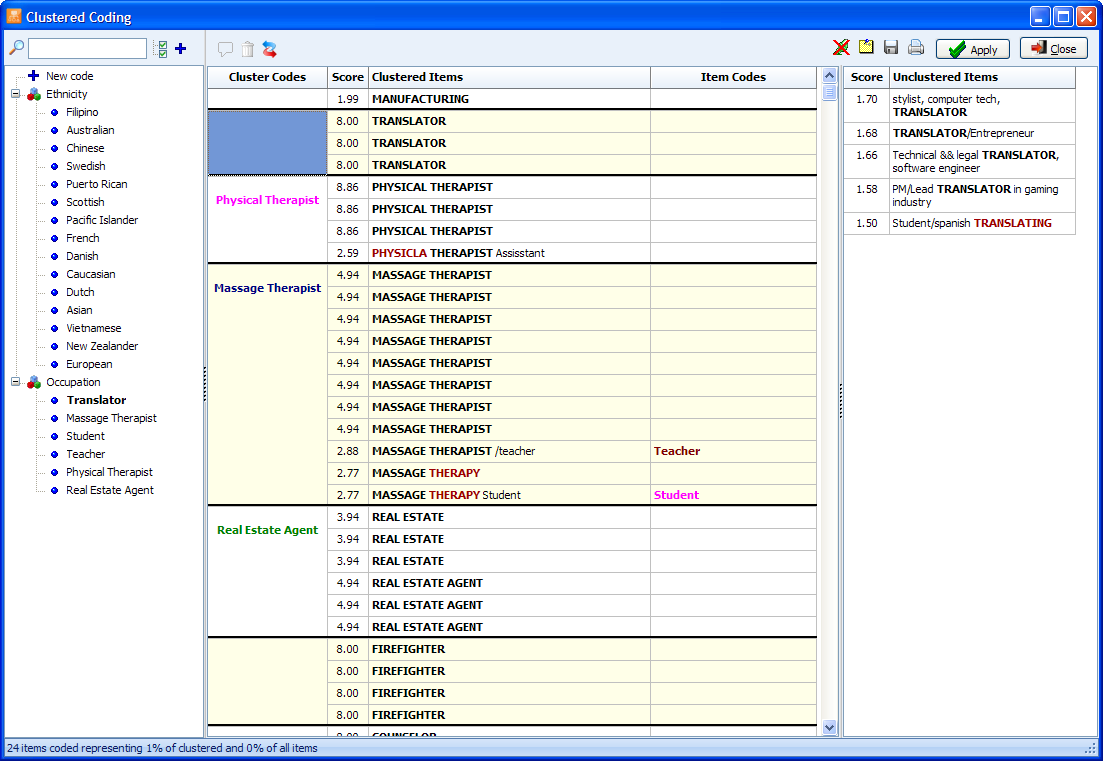Select the blue highlighted Translator cluster cell
Viewport: 1103px width, 761px height.
(267, 143)
